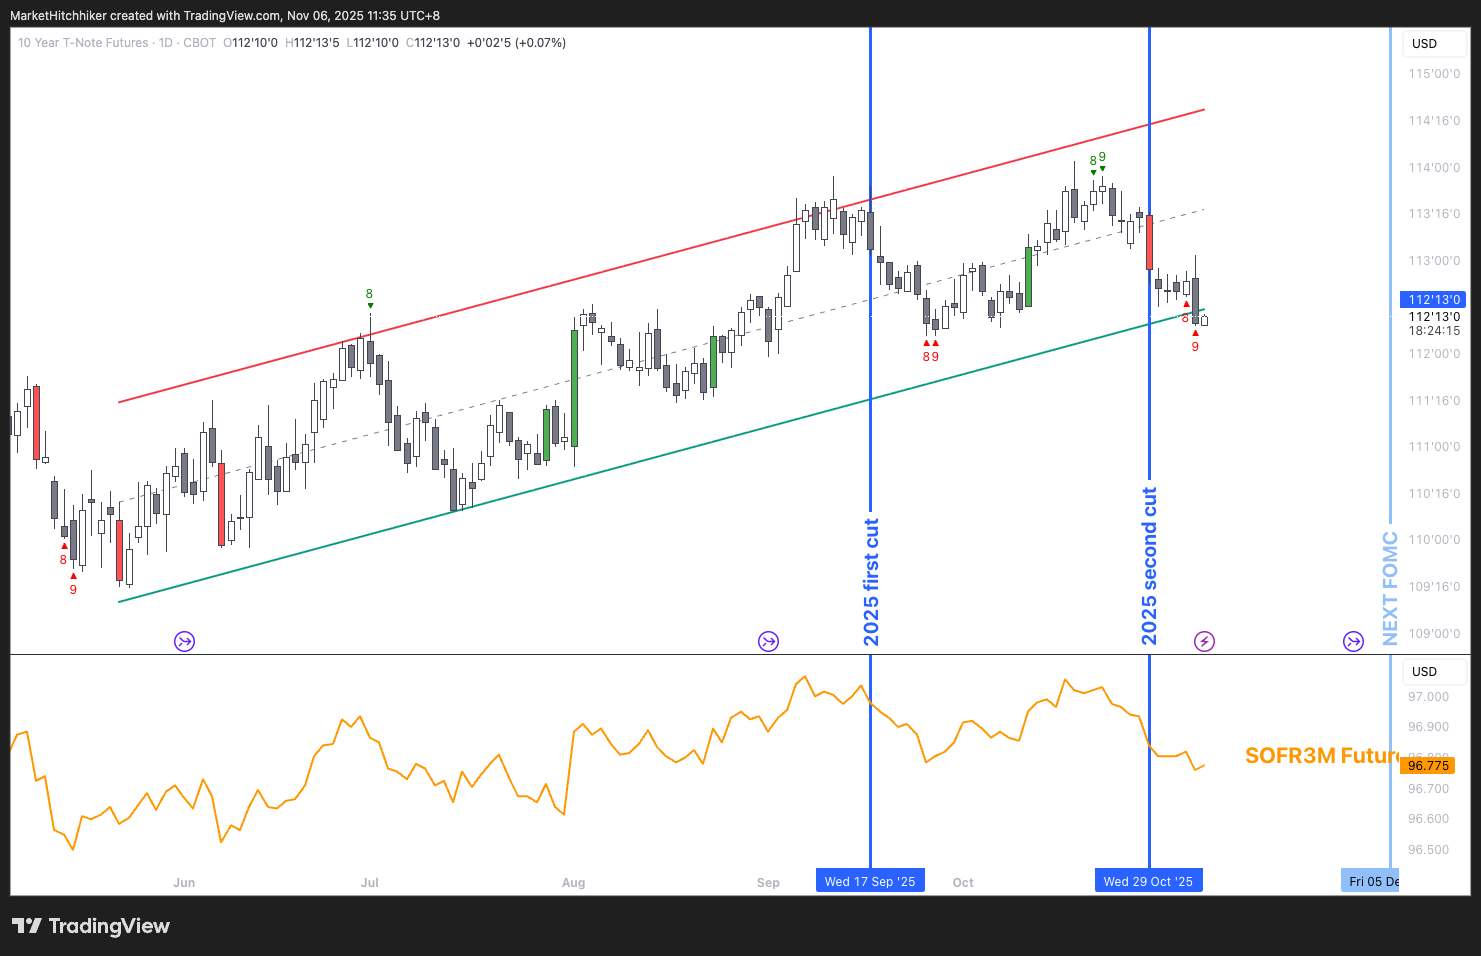Screen dimensions: 1481x956
Task: Select the blue '2025 second cut' vertical line label
Action: pos(1149,566)
